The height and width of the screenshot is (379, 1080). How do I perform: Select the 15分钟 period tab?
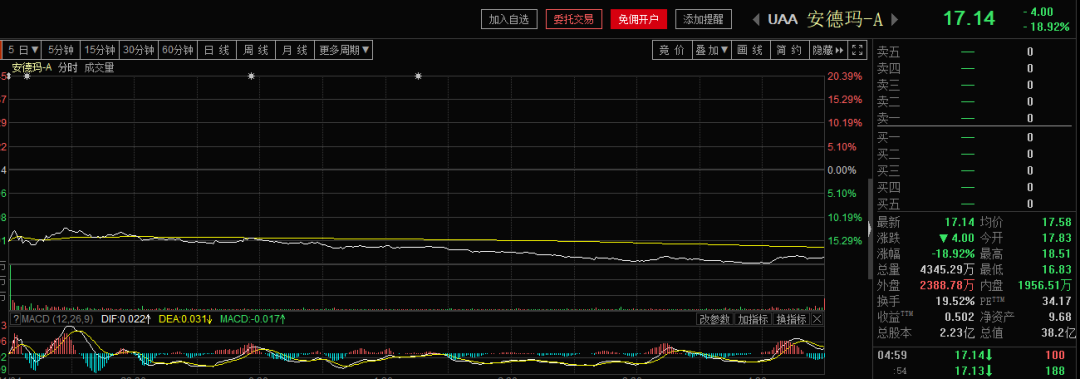[x=100, y=50]
